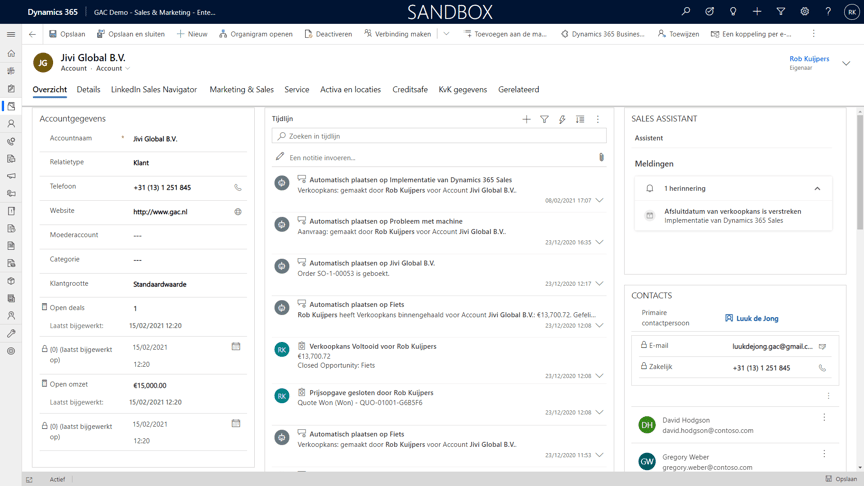Open the LinkedIn Sales Navigator tab
Viewport: 864px width, 486px height.
[154, 89]
